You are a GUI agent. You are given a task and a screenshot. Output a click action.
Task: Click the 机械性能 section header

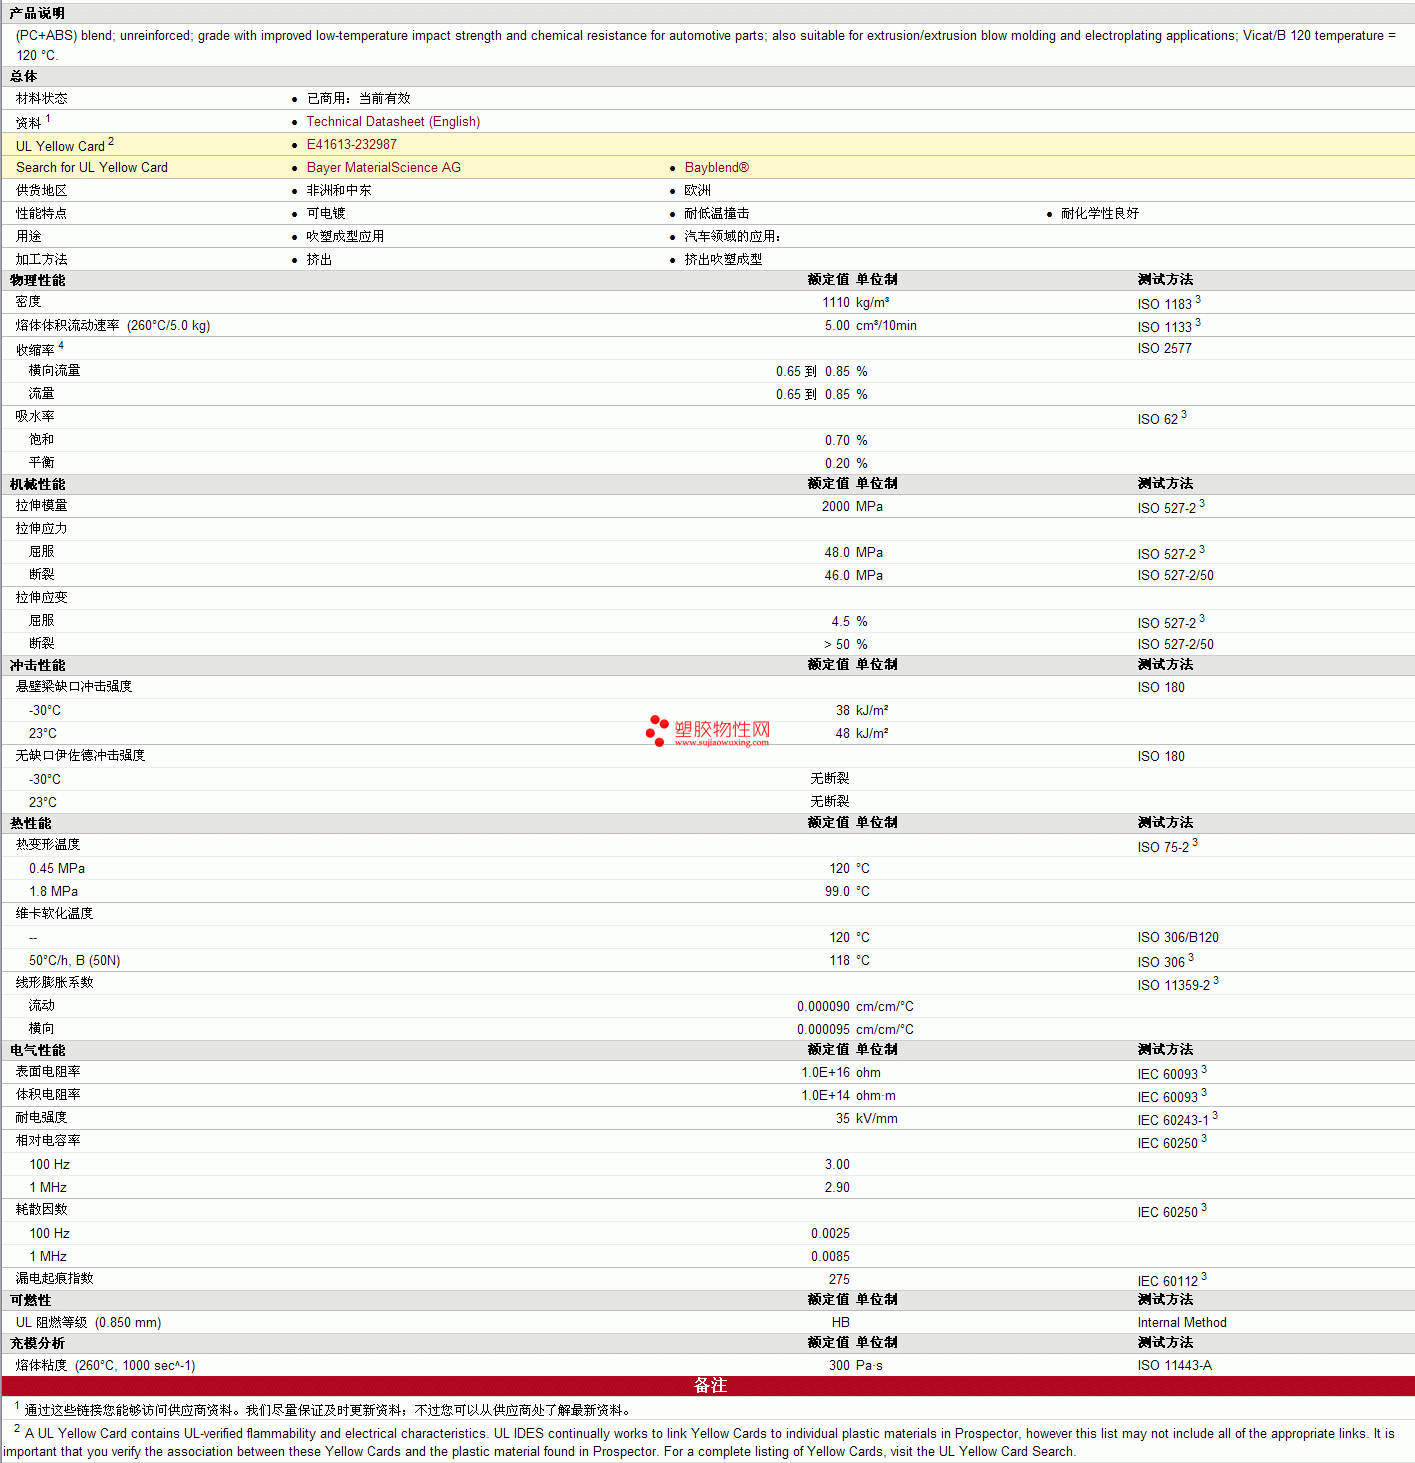coord(37,484)
